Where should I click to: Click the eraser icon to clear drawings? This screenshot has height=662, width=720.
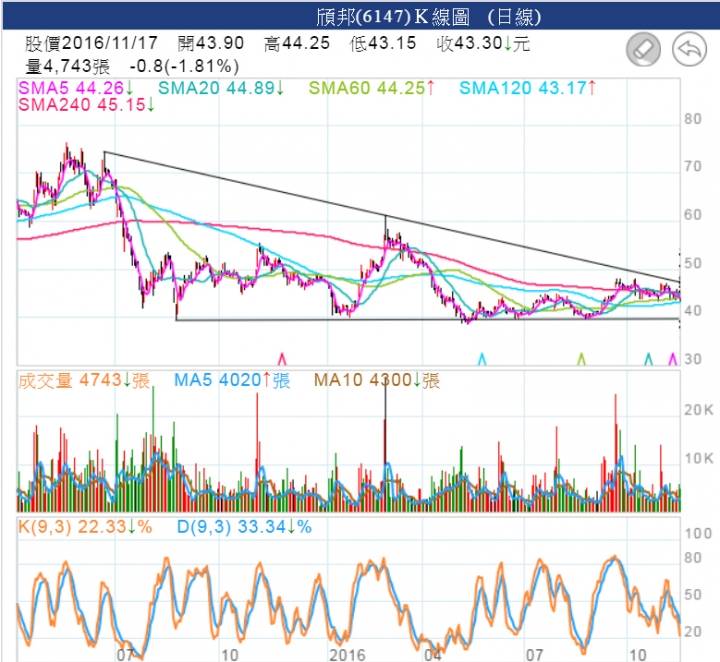point(643,49)
